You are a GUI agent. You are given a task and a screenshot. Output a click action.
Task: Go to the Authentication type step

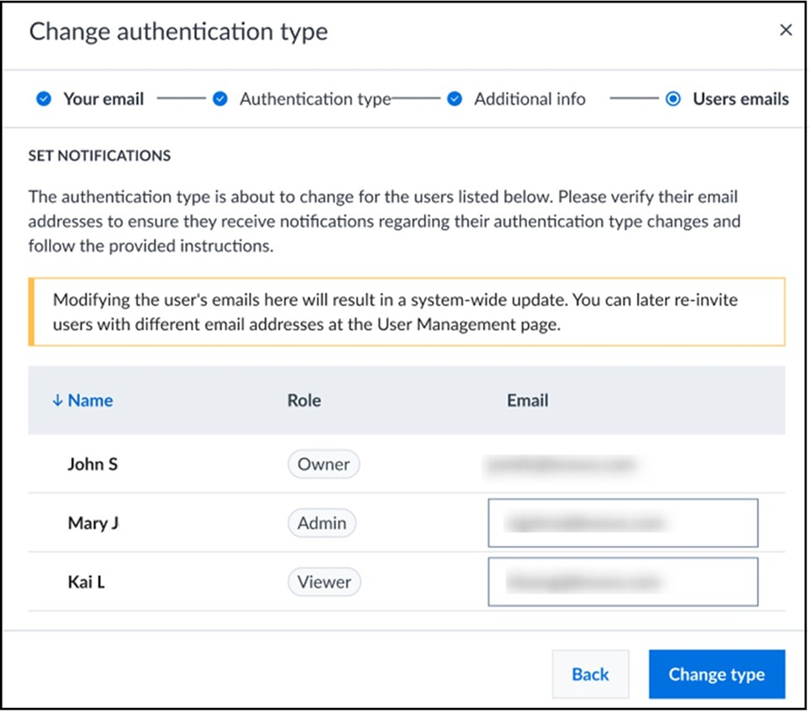pos(314,99)
